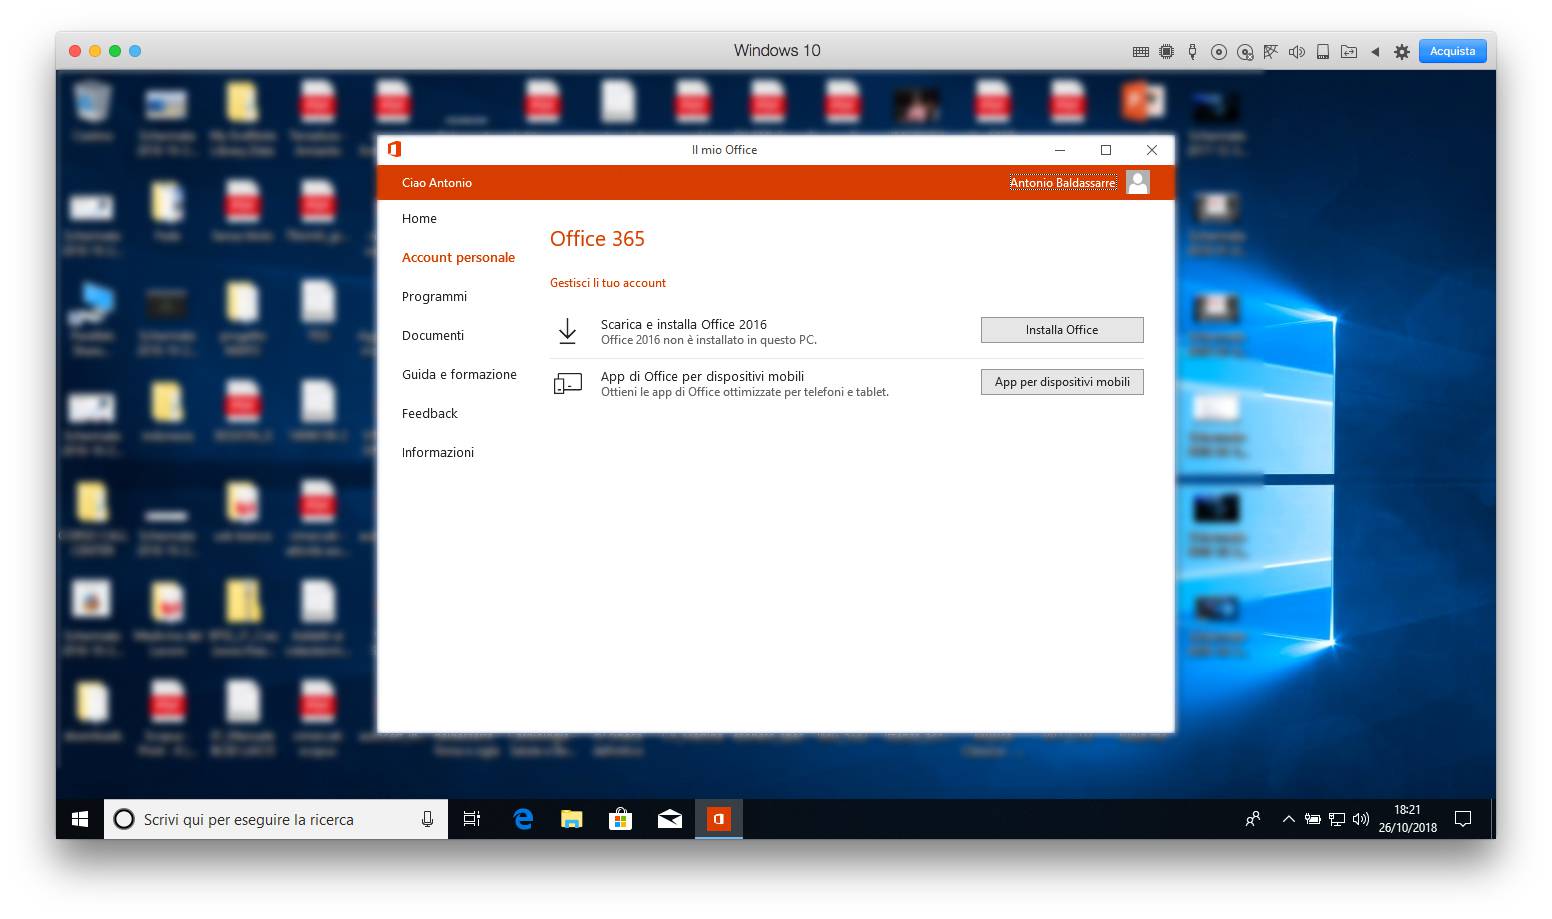The height and width of the screenshot is (919, 1552).
Task: Open the shared folders icon
Action: [1349, 52]
